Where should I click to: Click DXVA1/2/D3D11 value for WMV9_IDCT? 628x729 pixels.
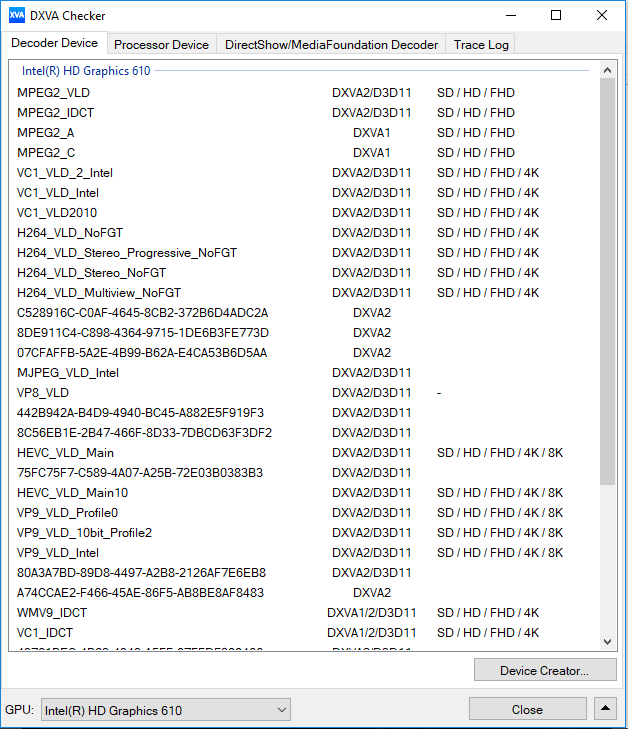point(371,613)
